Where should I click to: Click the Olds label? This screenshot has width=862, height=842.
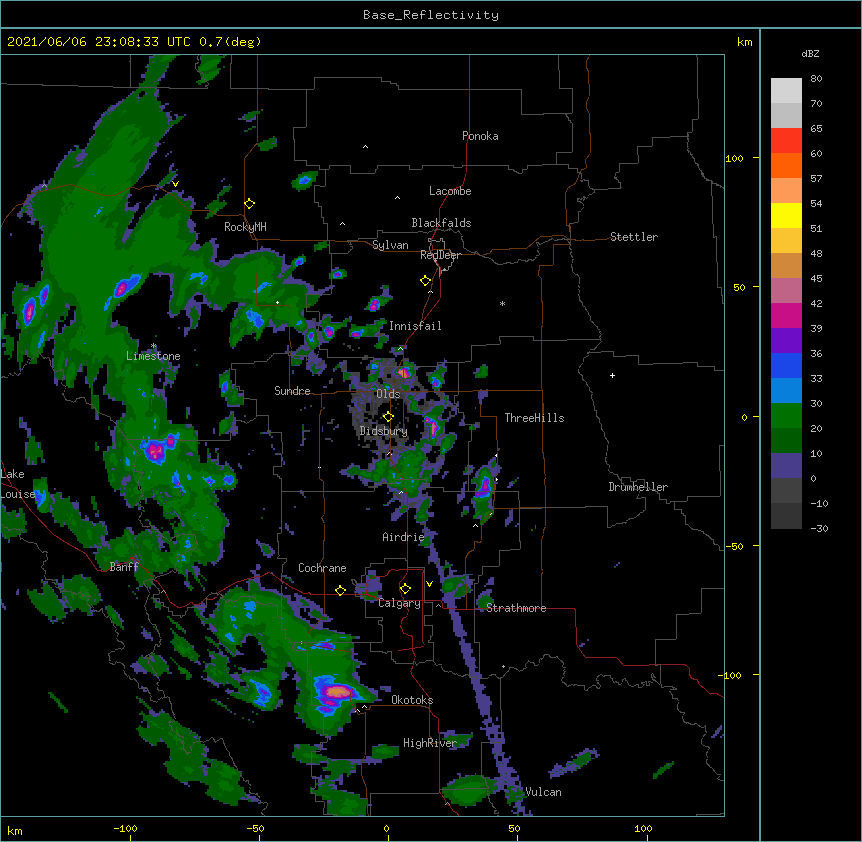point(388,394)
